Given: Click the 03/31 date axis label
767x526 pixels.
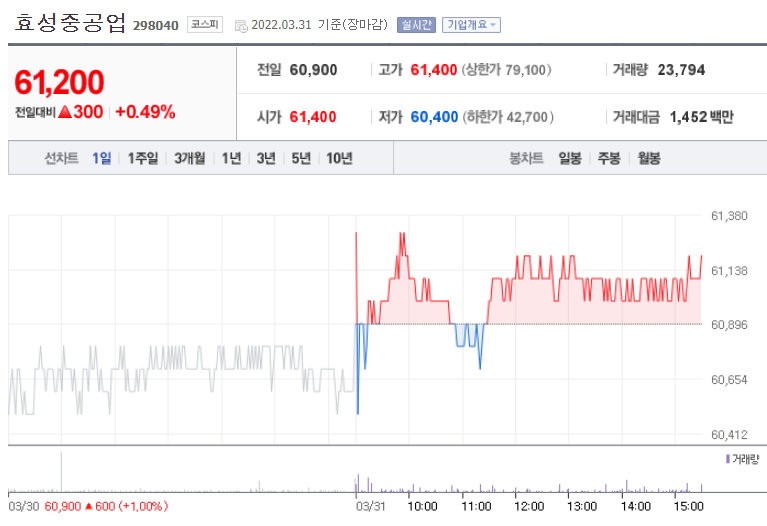Looking at the screenshot, I should [x=370, y=506].
